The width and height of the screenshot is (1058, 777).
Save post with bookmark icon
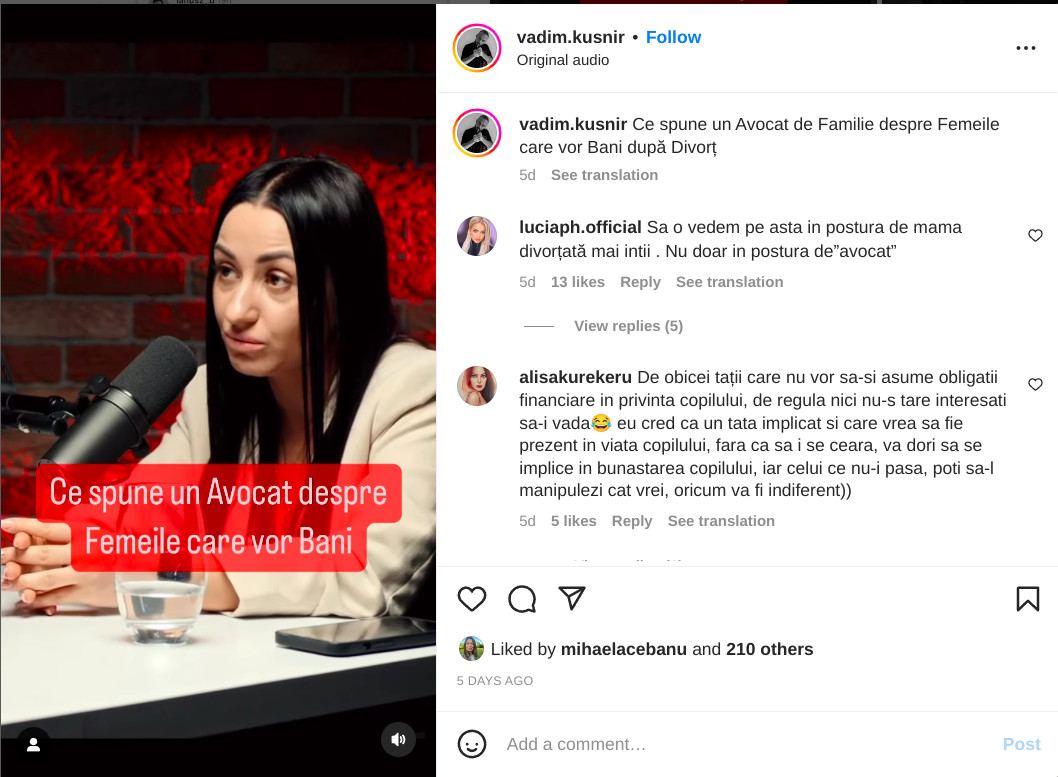pos(1028,598)
